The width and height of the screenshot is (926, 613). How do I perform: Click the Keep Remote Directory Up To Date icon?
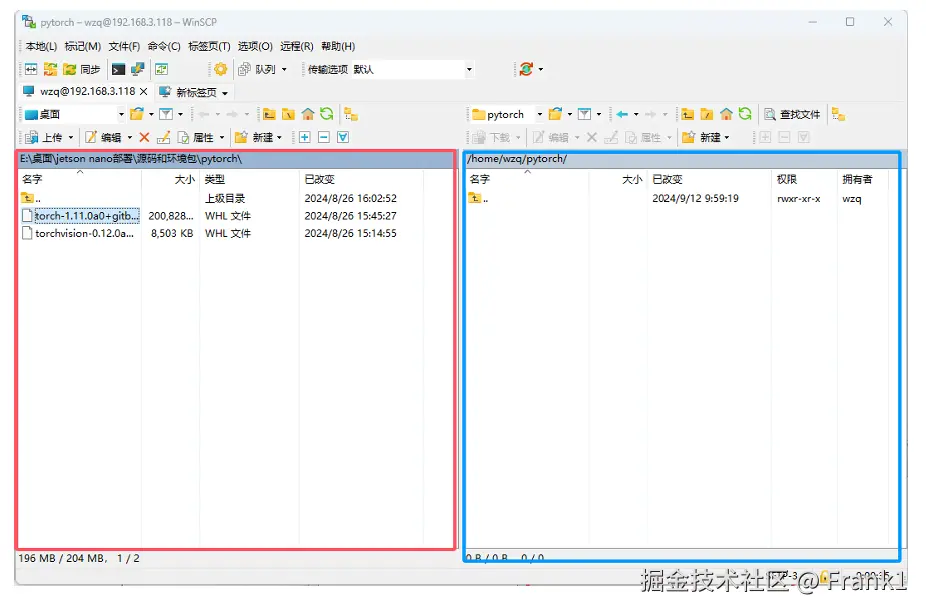[161, 70]
